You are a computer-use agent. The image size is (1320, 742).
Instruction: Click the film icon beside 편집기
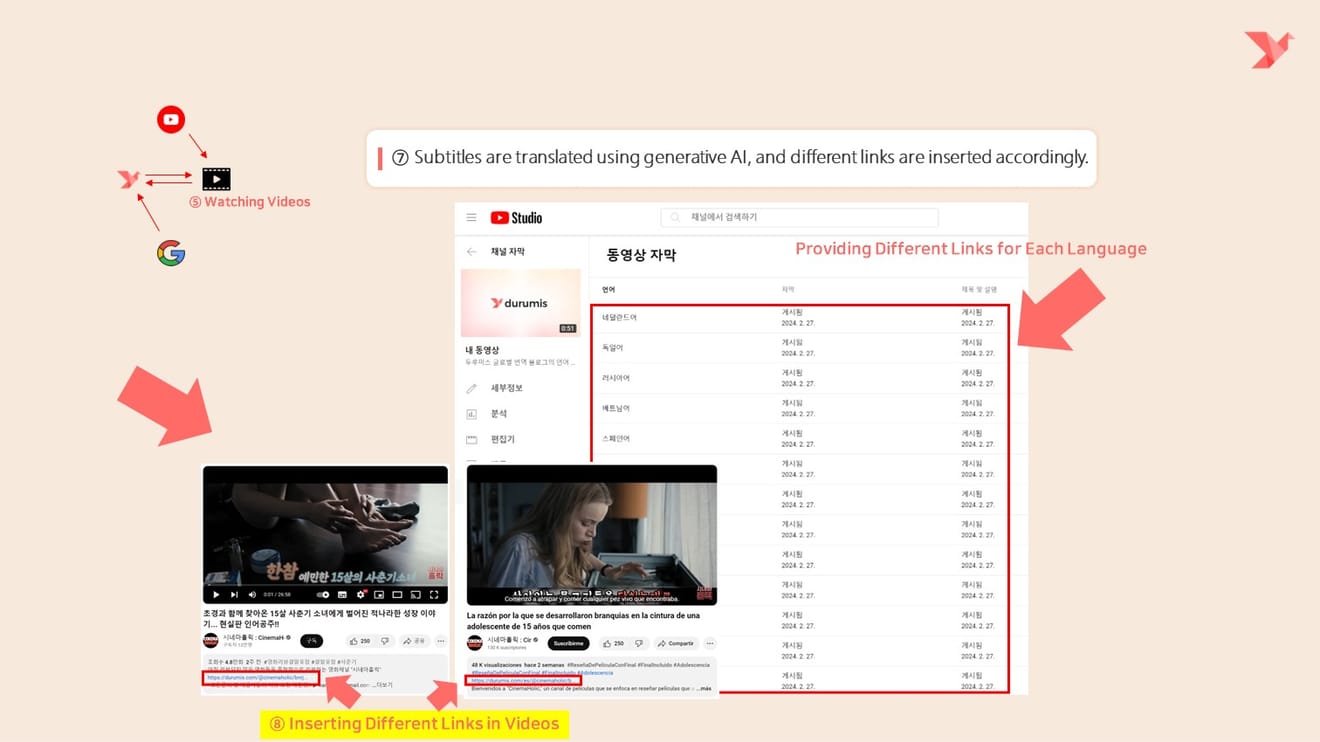tap(472, 440)
